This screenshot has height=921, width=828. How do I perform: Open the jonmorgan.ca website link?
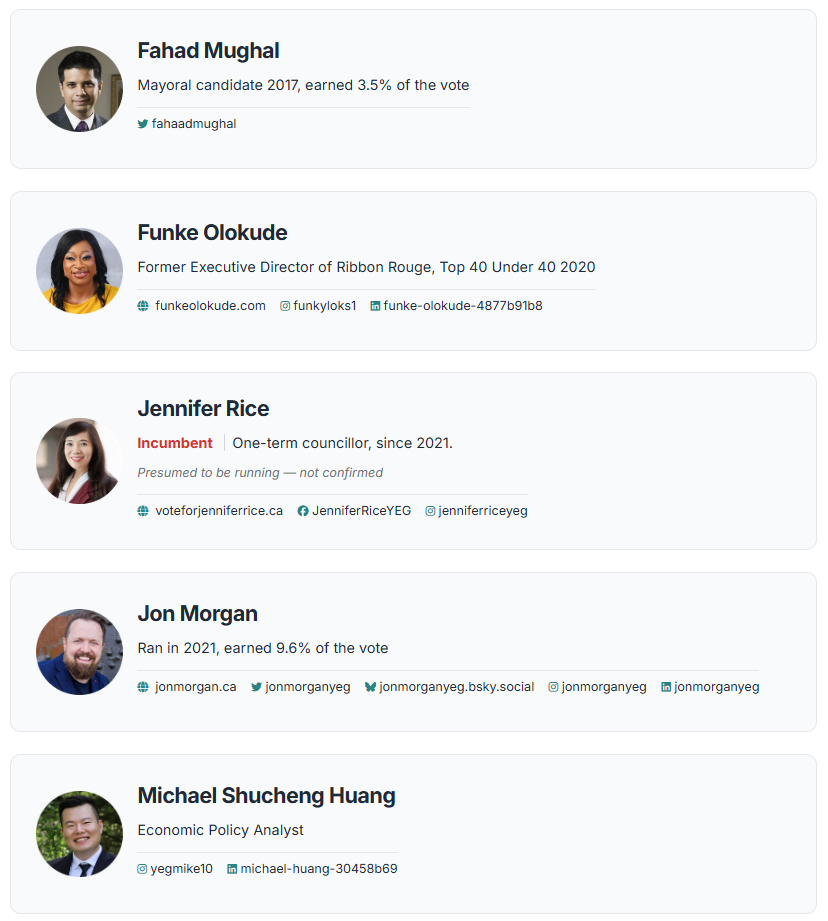coord(195,687)
